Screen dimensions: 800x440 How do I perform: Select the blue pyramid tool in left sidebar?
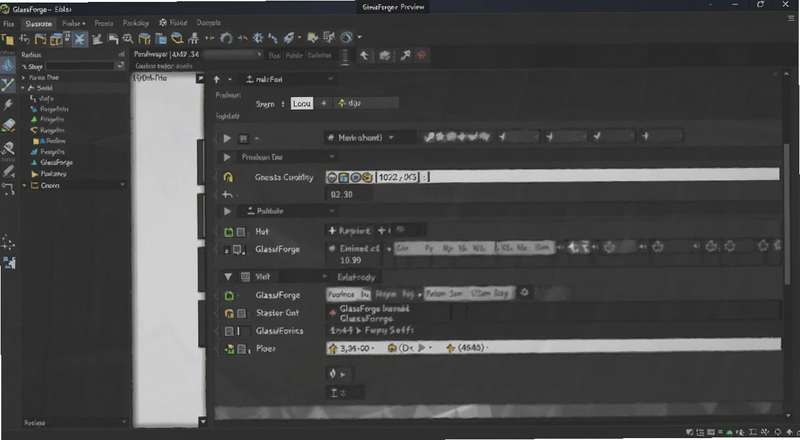8,65
